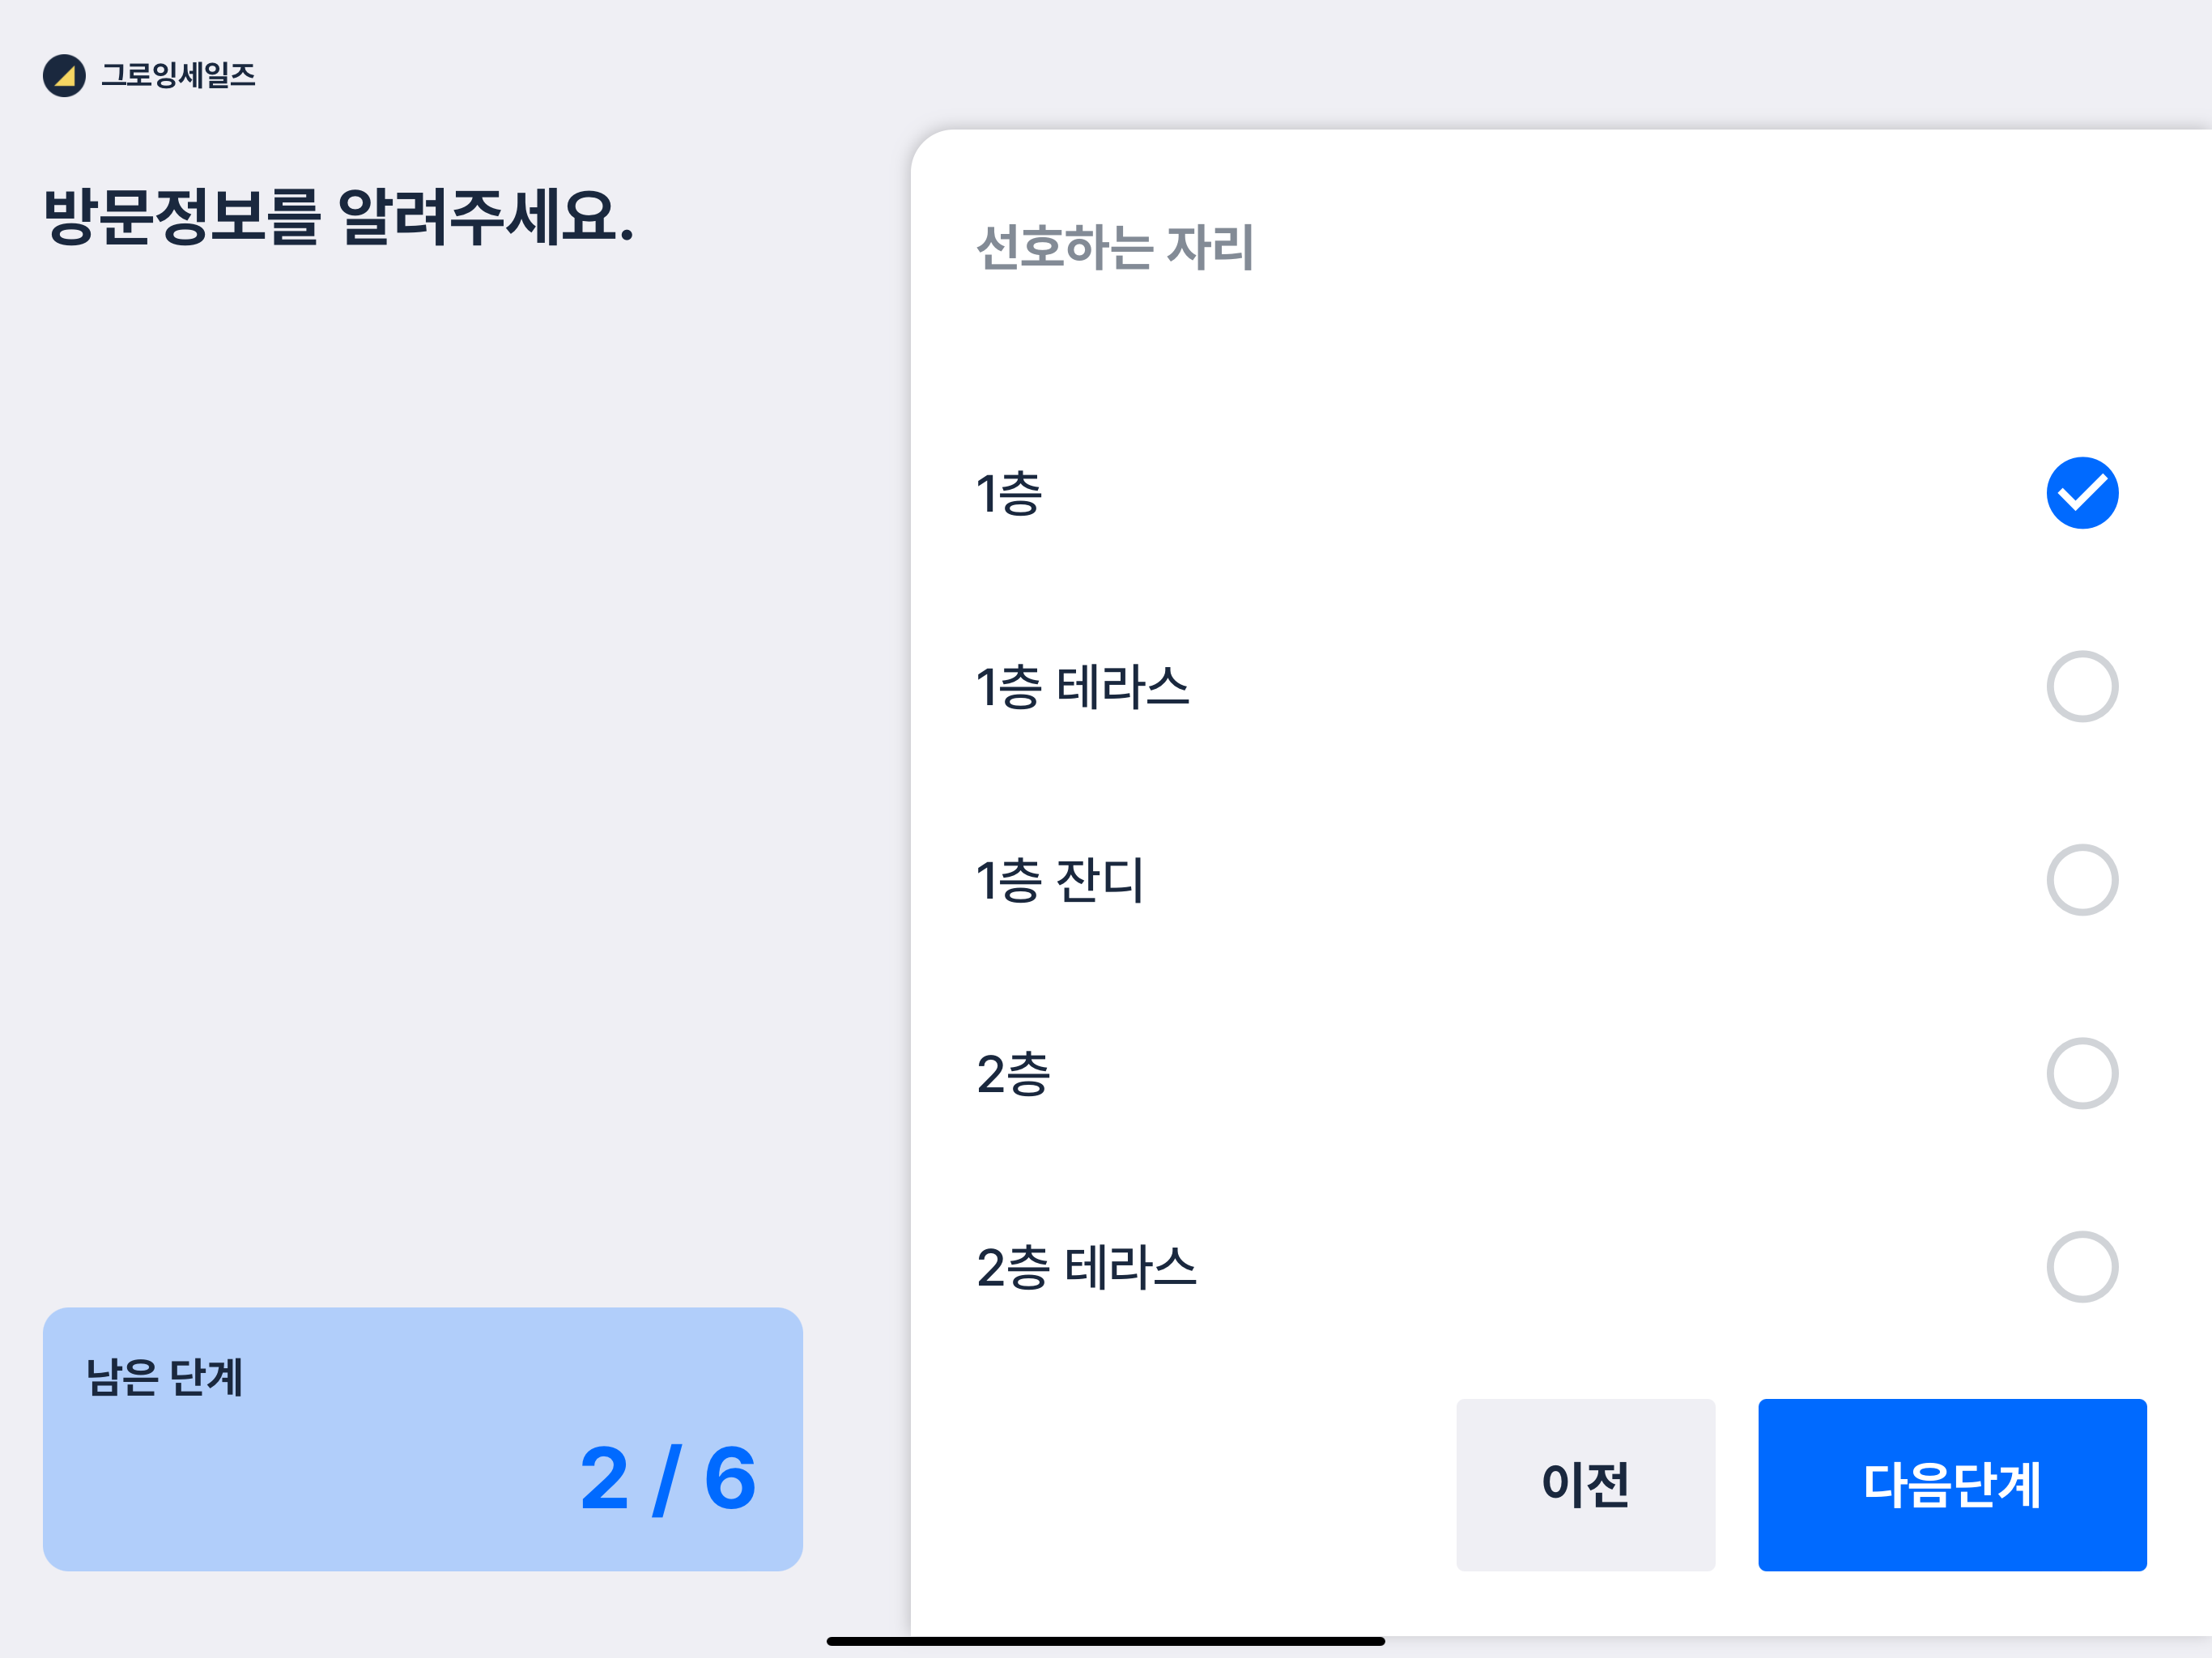Choose the 1층 테라스 text label
The height and width of the screenshot is (1658, 2212).
click(x=1082, y=688)
